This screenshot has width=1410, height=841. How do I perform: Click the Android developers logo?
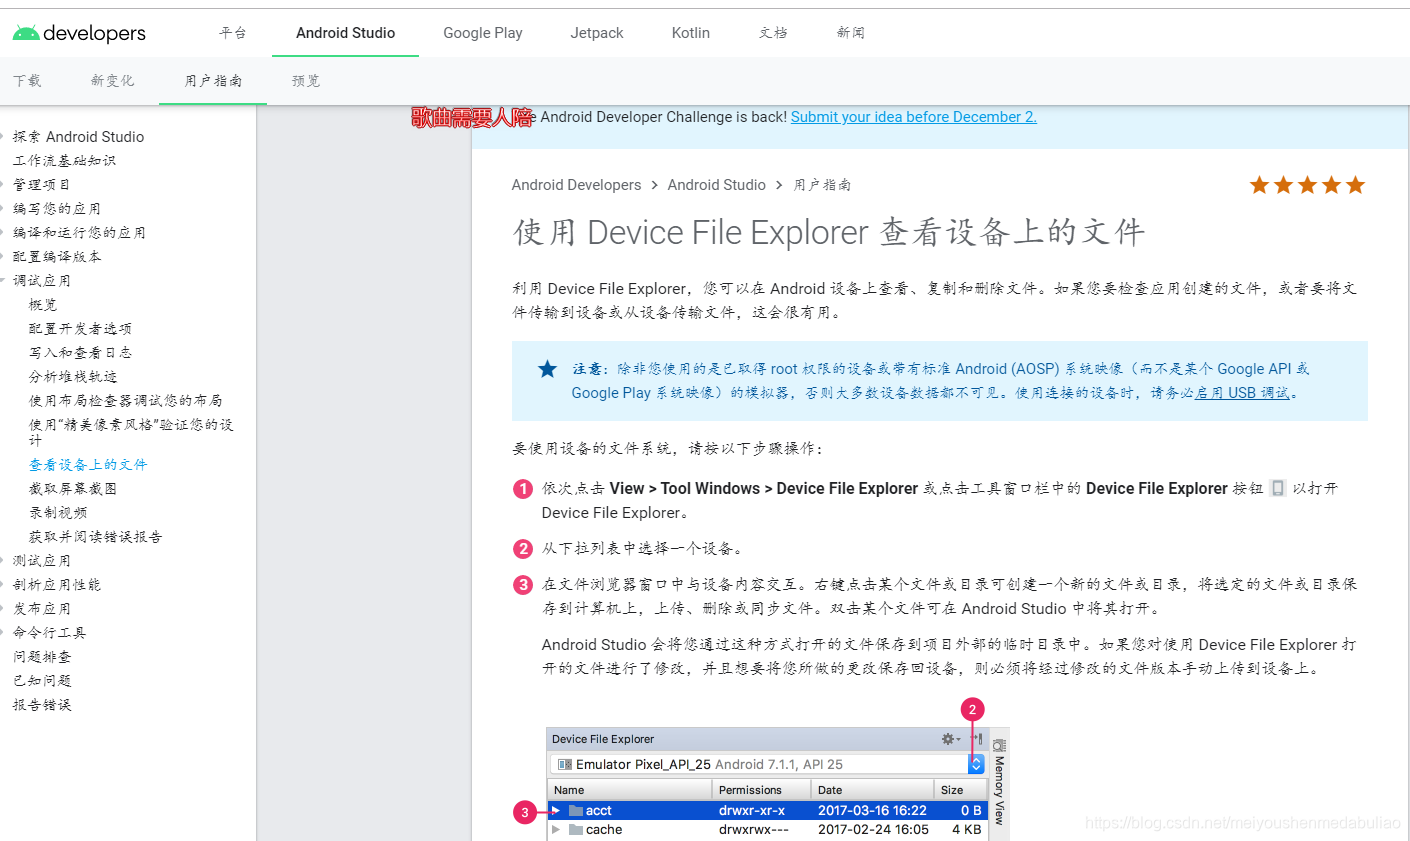[x=79, y=33]
